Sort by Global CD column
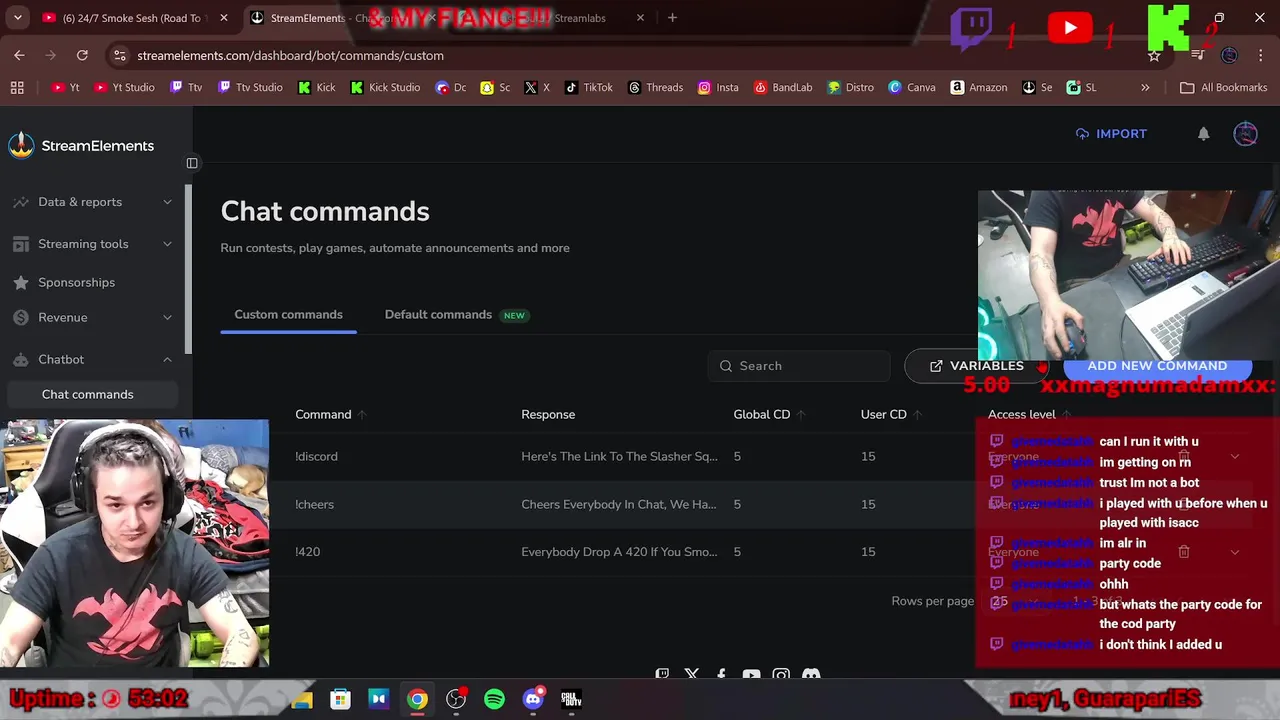Image resolution: width=1280 pixels, height=720 pixels. [769, 414]
